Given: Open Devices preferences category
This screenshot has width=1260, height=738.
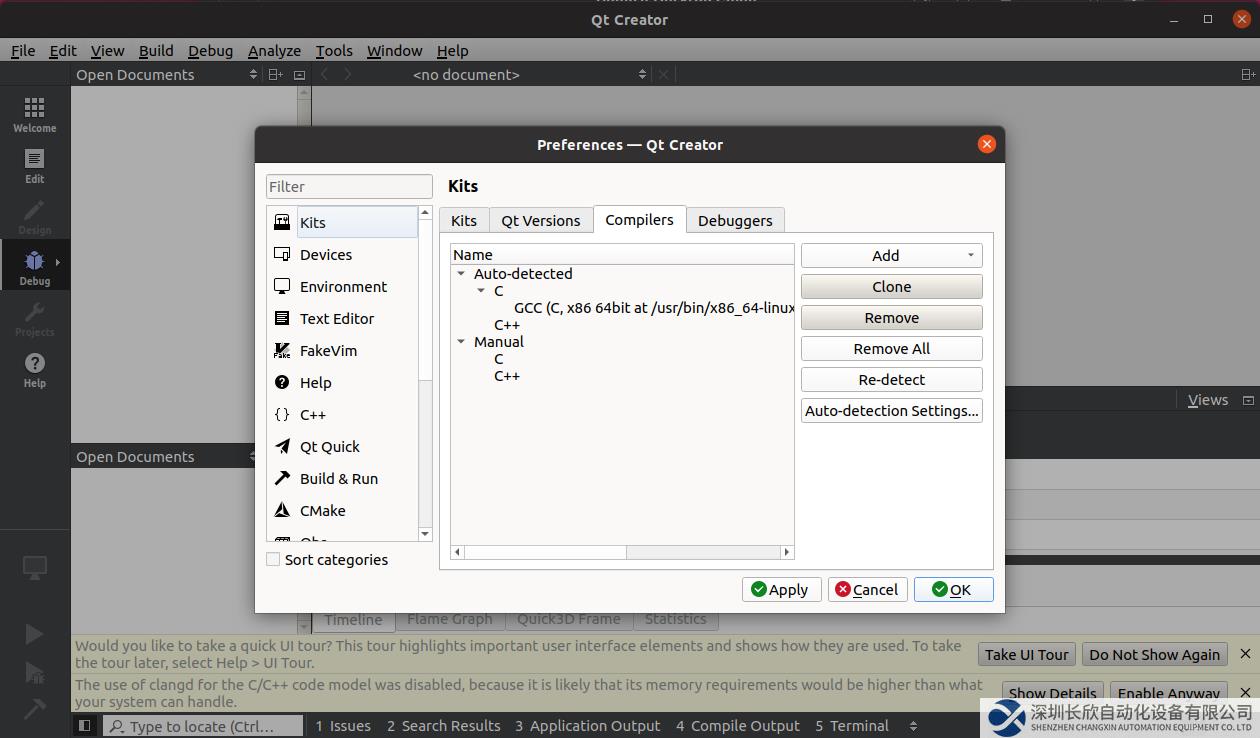Looking at the screenshot, I should 343,254.
